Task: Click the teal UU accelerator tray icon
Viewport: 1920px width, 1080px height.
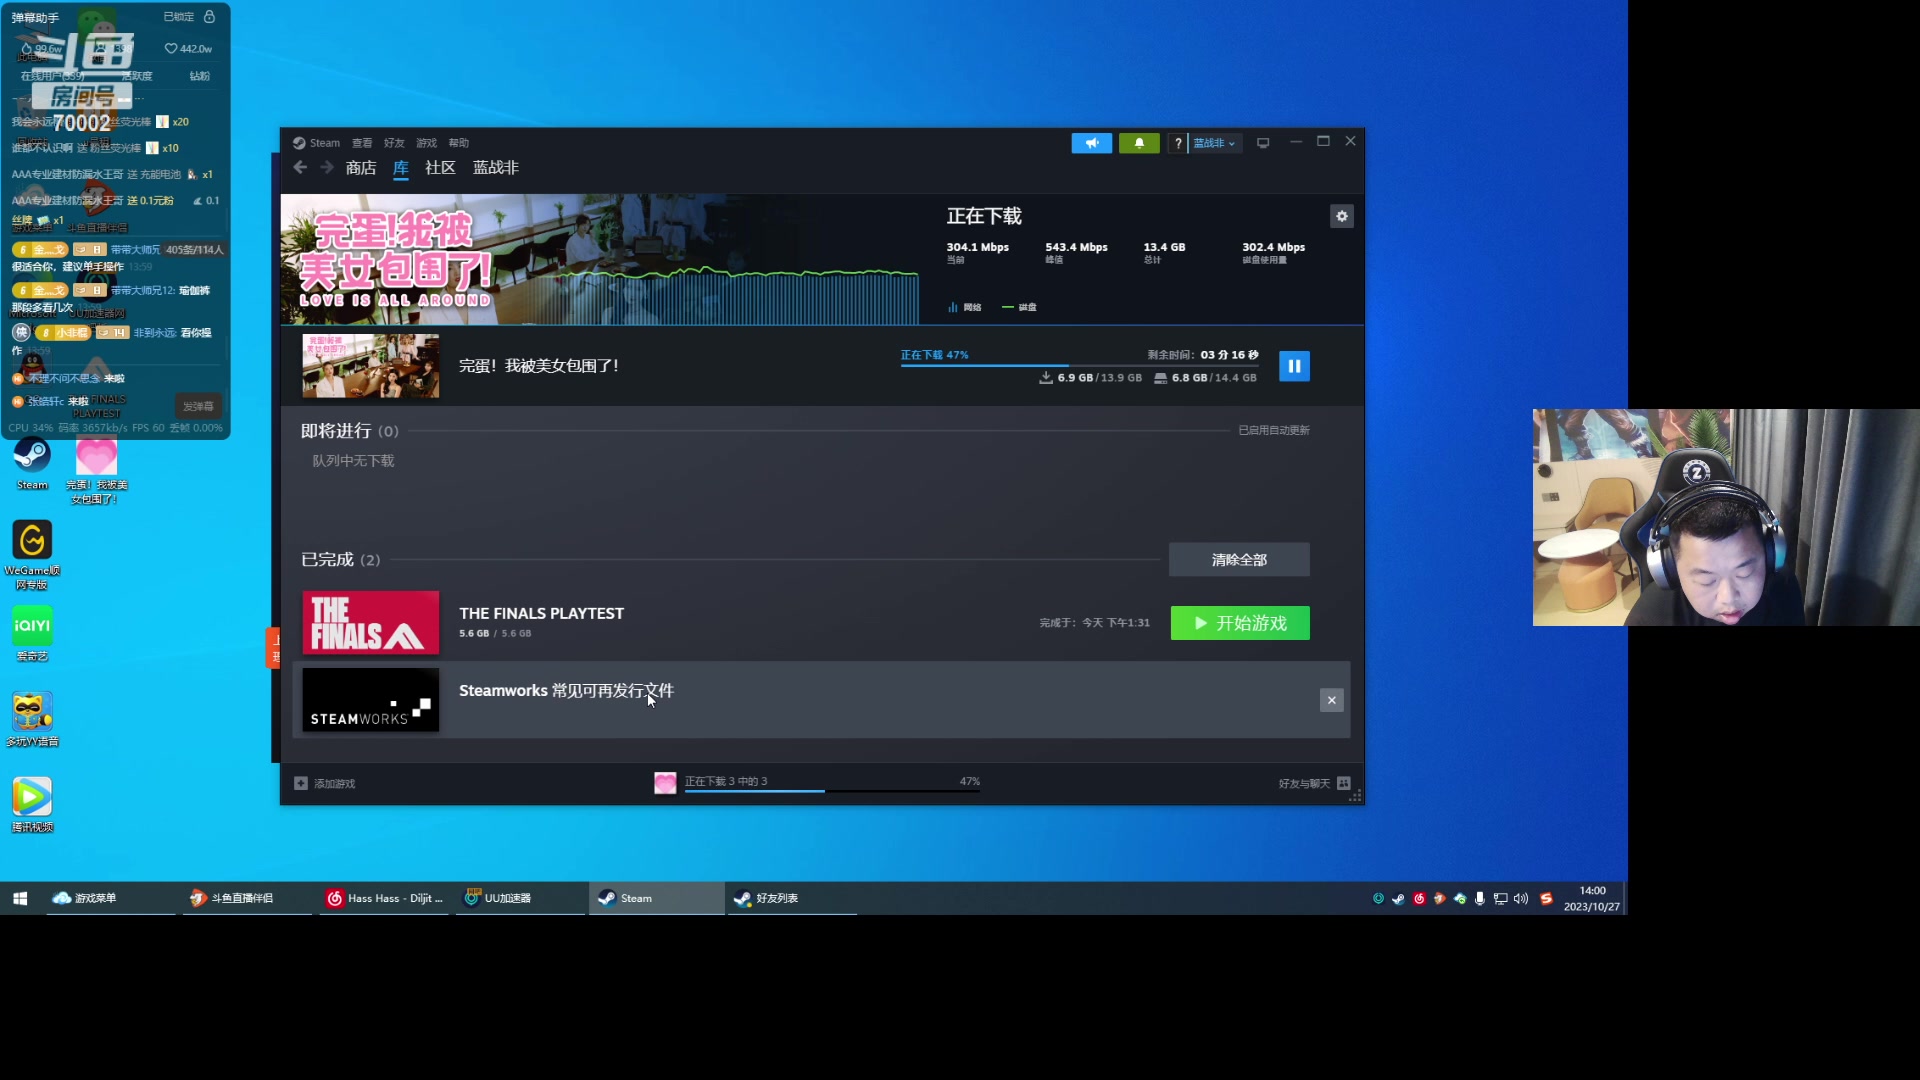Action: pos(1378,899)
